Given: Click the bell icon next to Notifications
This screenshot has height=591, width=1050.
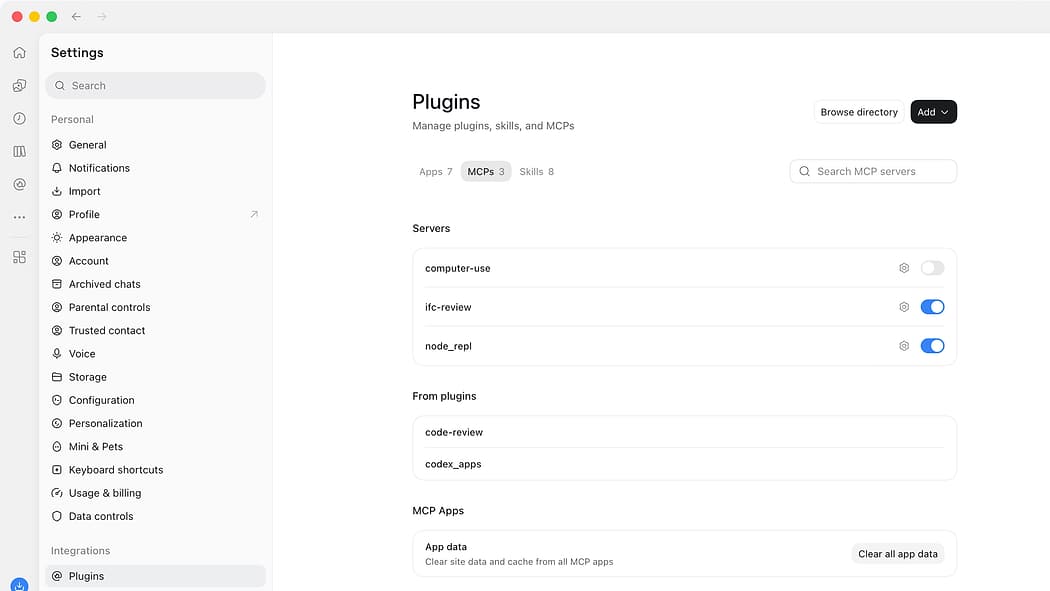Looking at the screenshot, I should [x=57, y=168].
